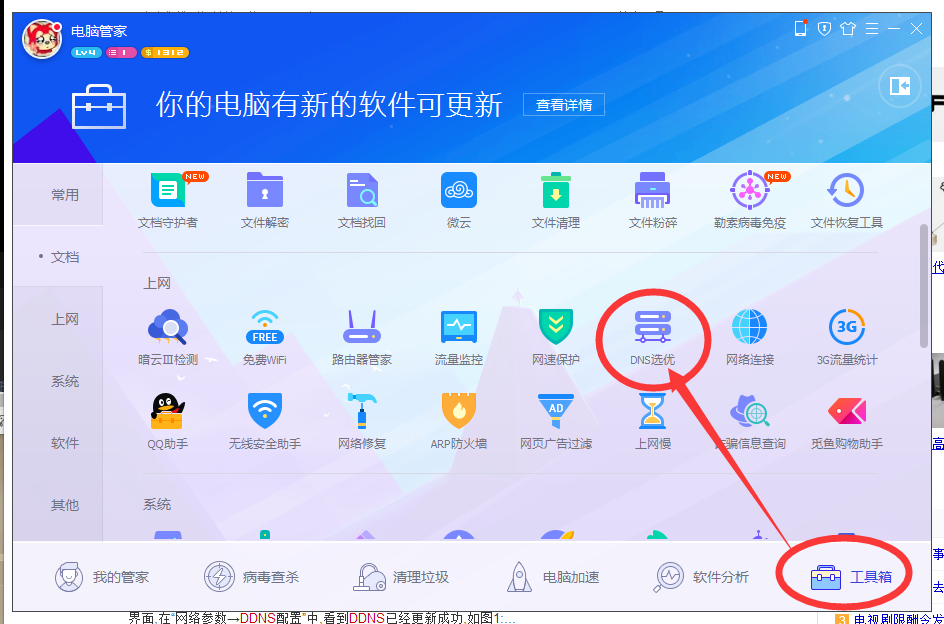Click the pink ranking badge
This screenshot has width=944, height=624.
[x=121, y=52]
